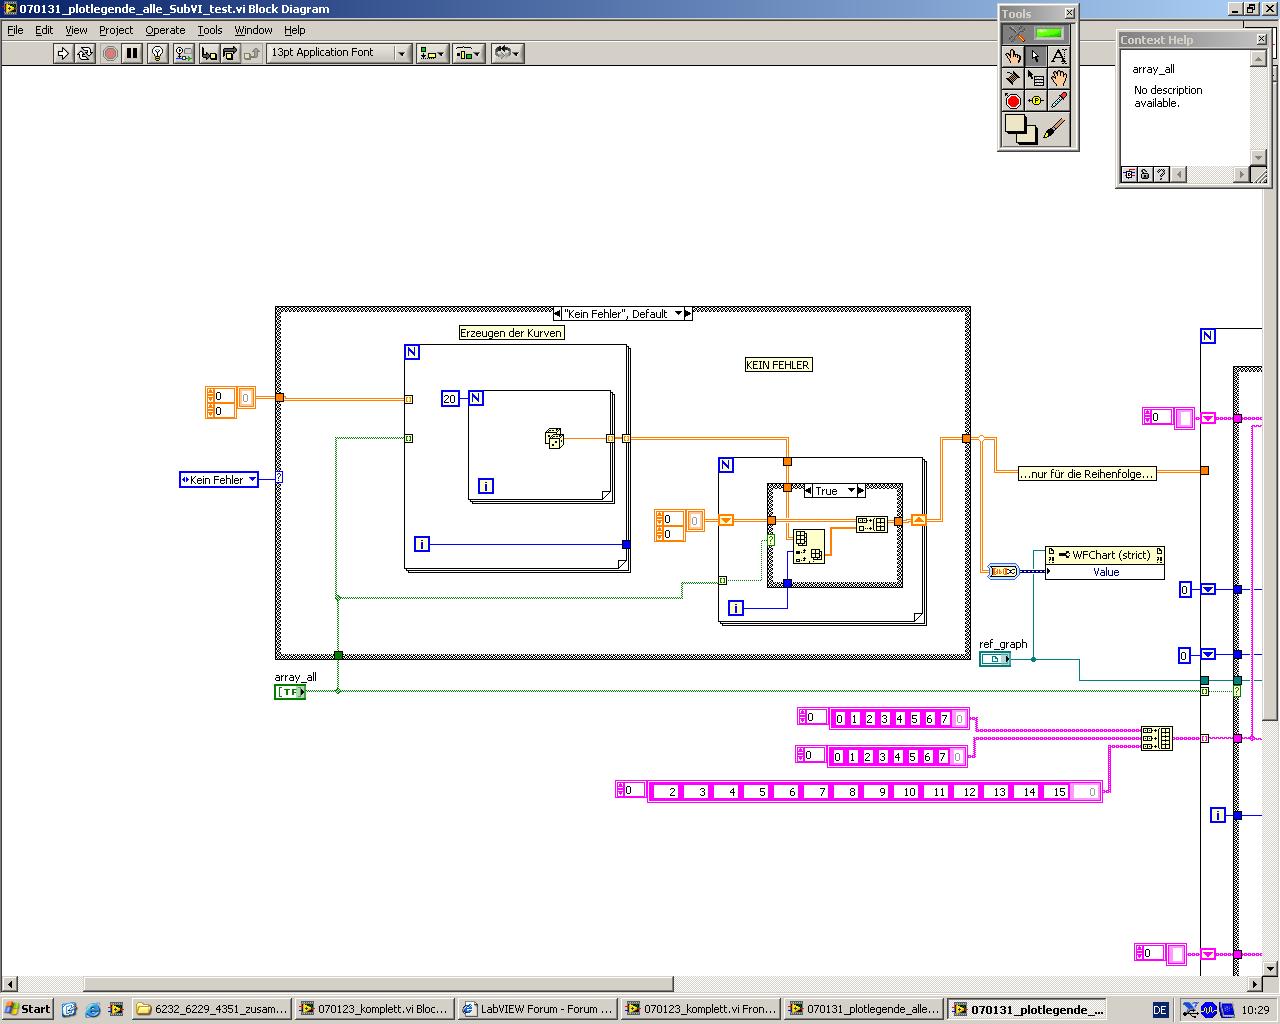Click the '...nur für die Reihenfolge...' label node
Viewport: 1280px width, 1024px height.
(1086, 474)
